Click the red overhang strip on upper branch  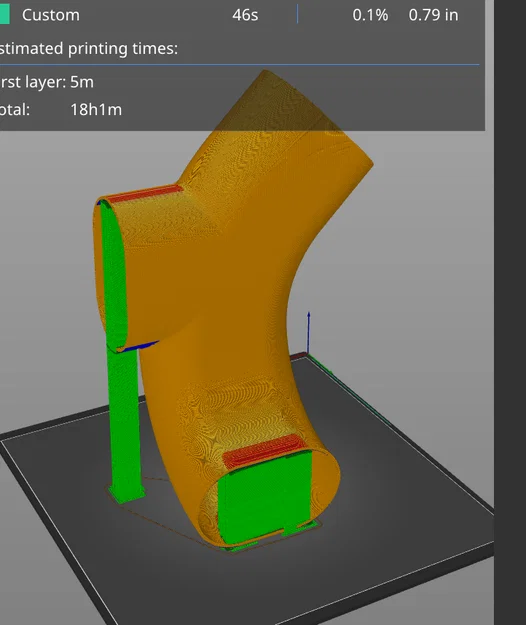144,194
